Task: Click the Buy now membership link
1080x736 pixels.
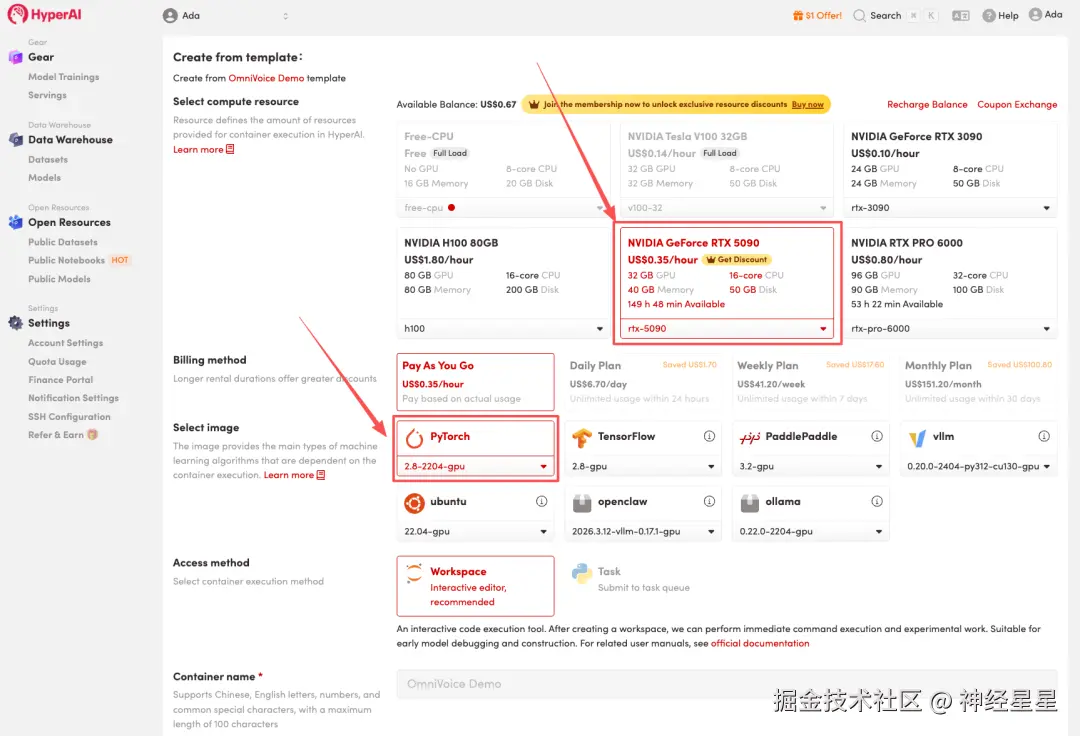Action: click(807, 105)
